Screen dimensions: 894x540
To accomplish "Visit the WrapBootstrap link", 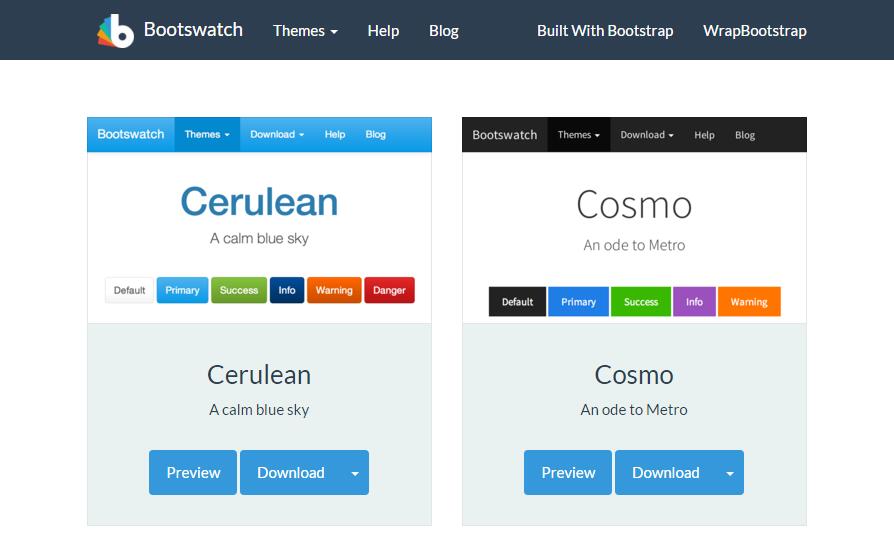I will click(755, 31).
